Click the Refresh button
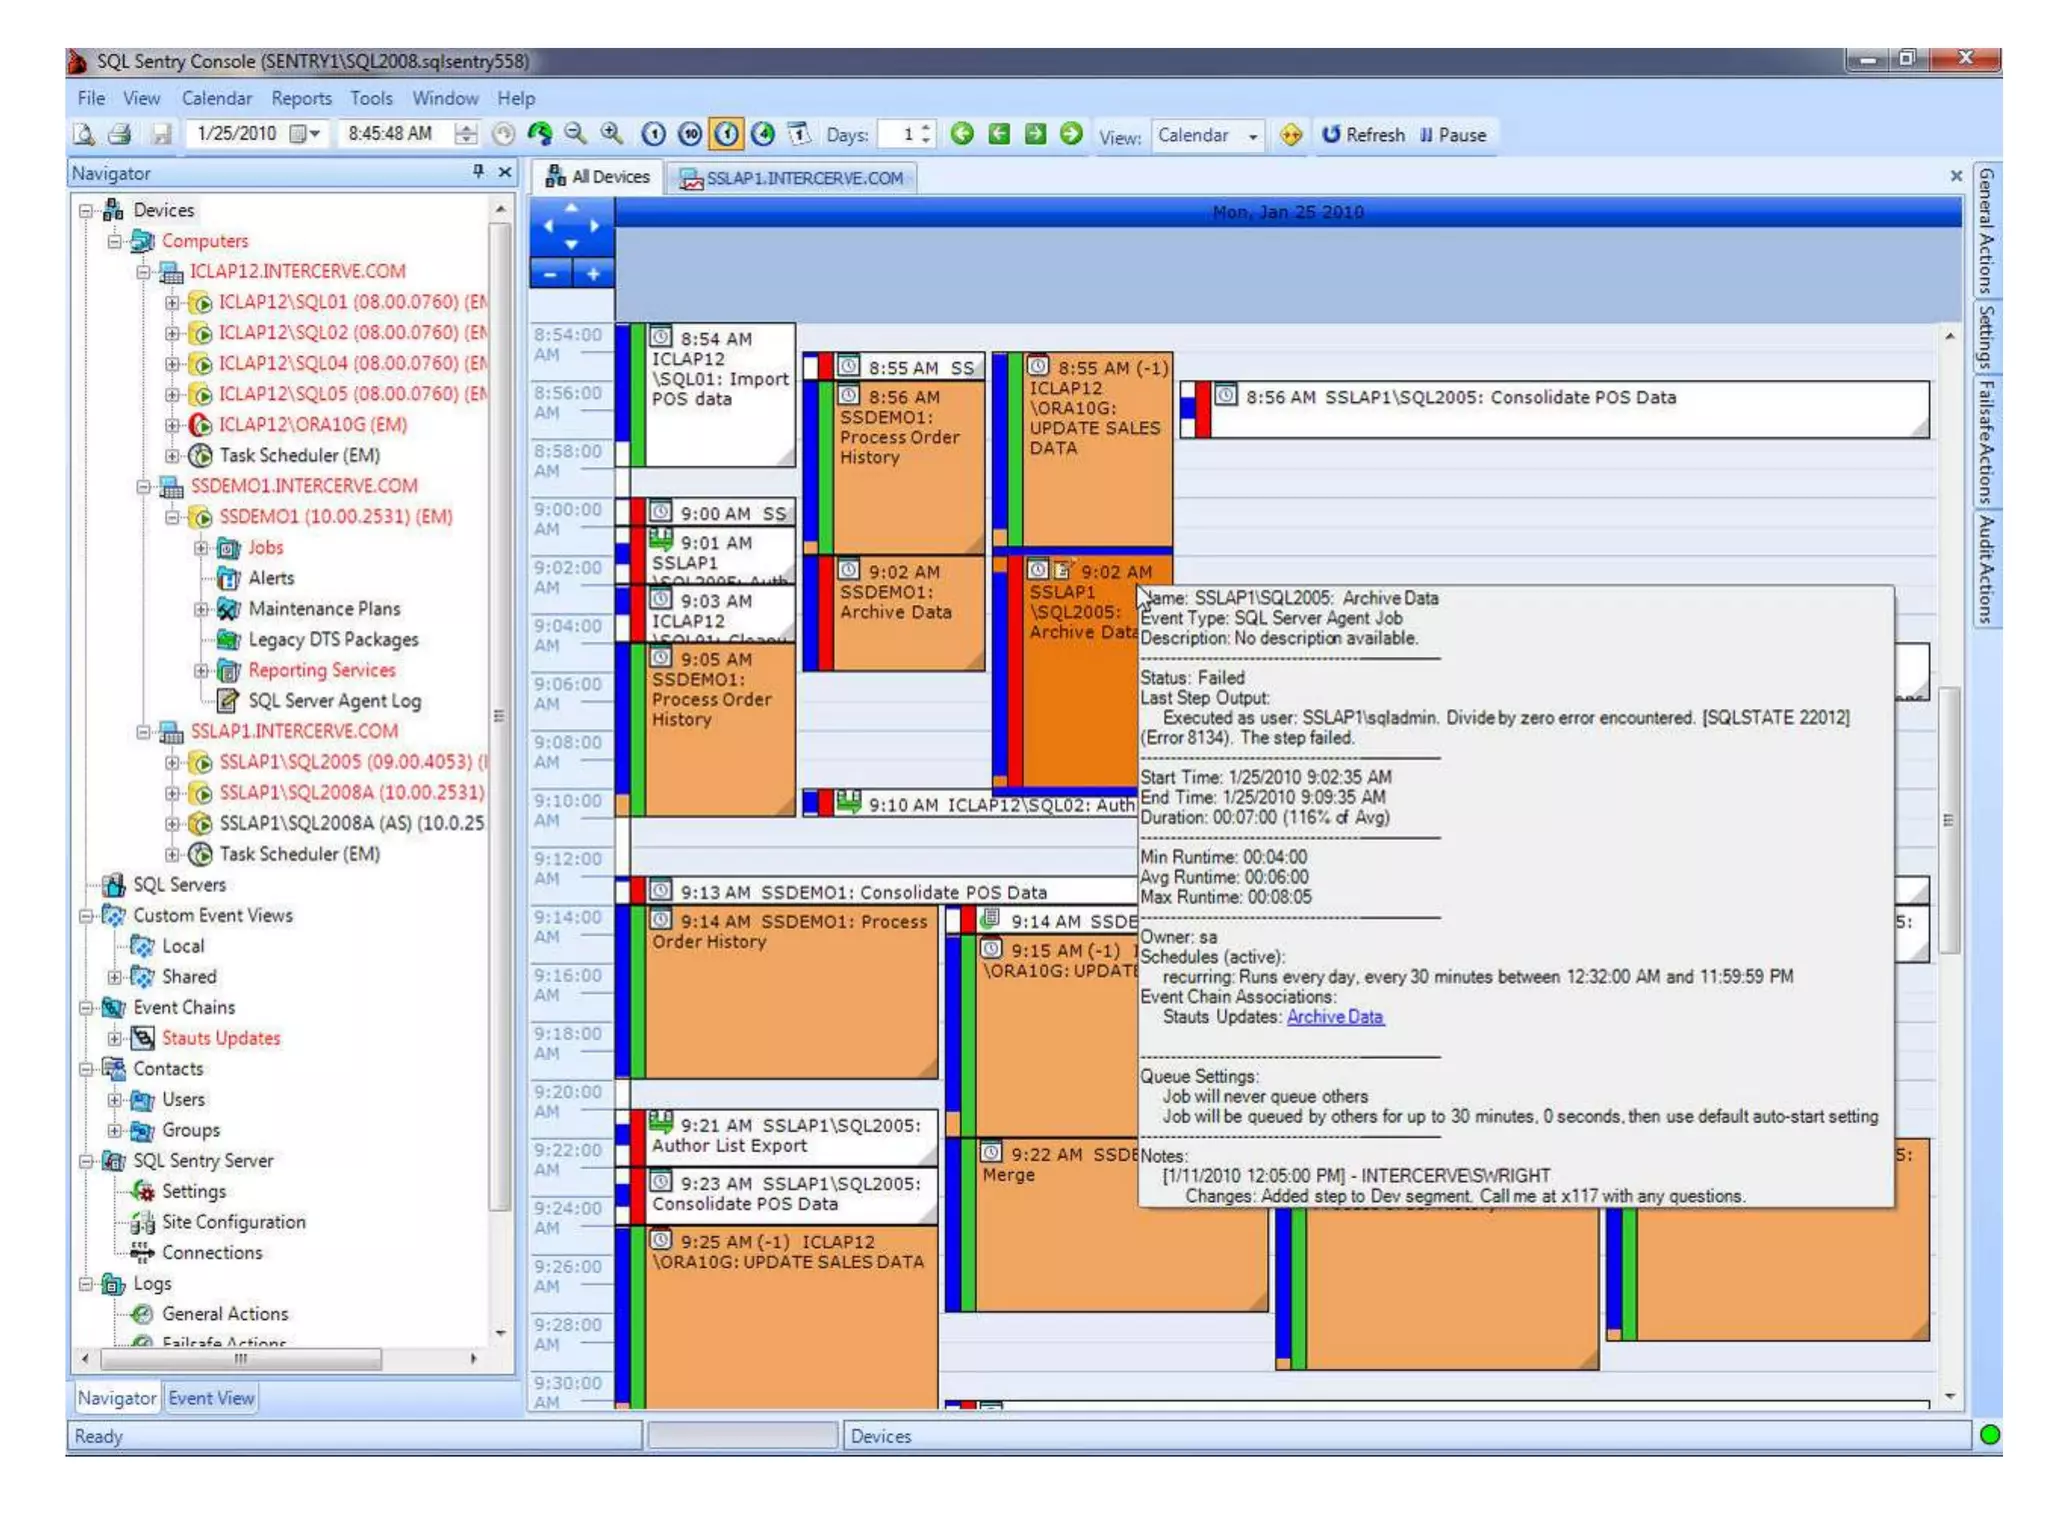 tap(1362, 134)
